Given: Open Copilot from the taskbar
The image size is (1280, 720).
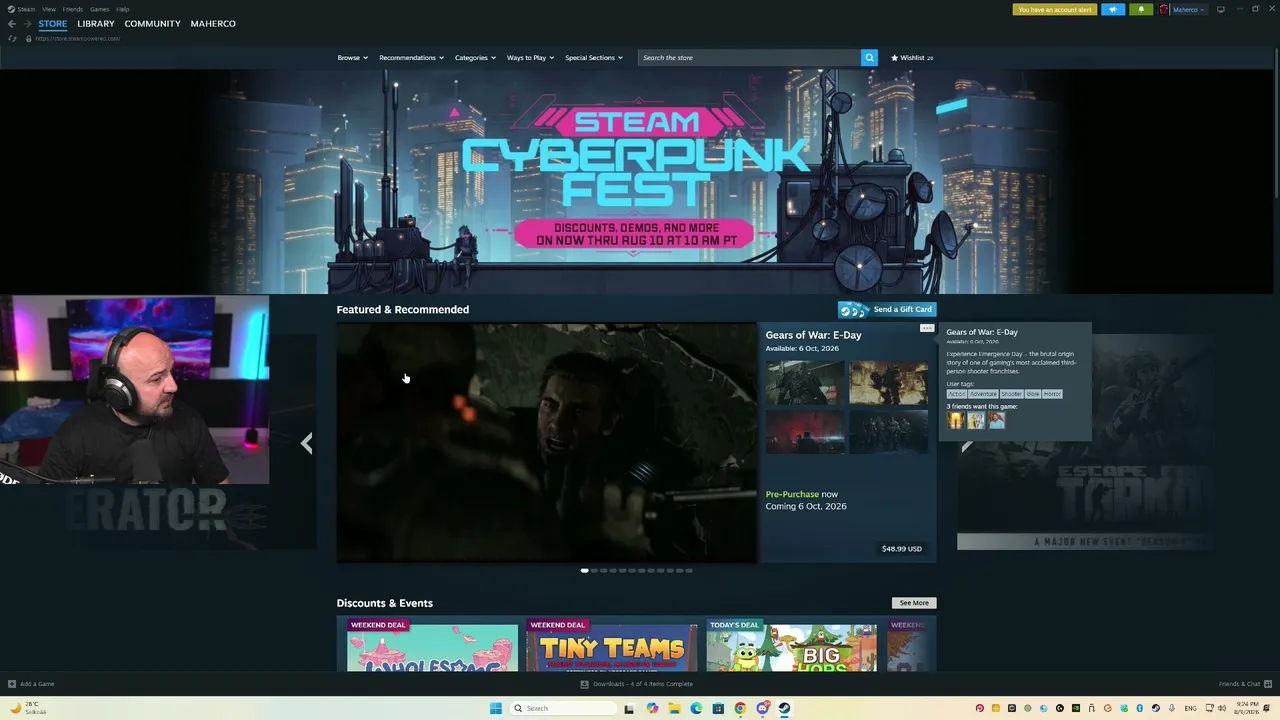Looking at the screenshot, I should tap(652, 708).
